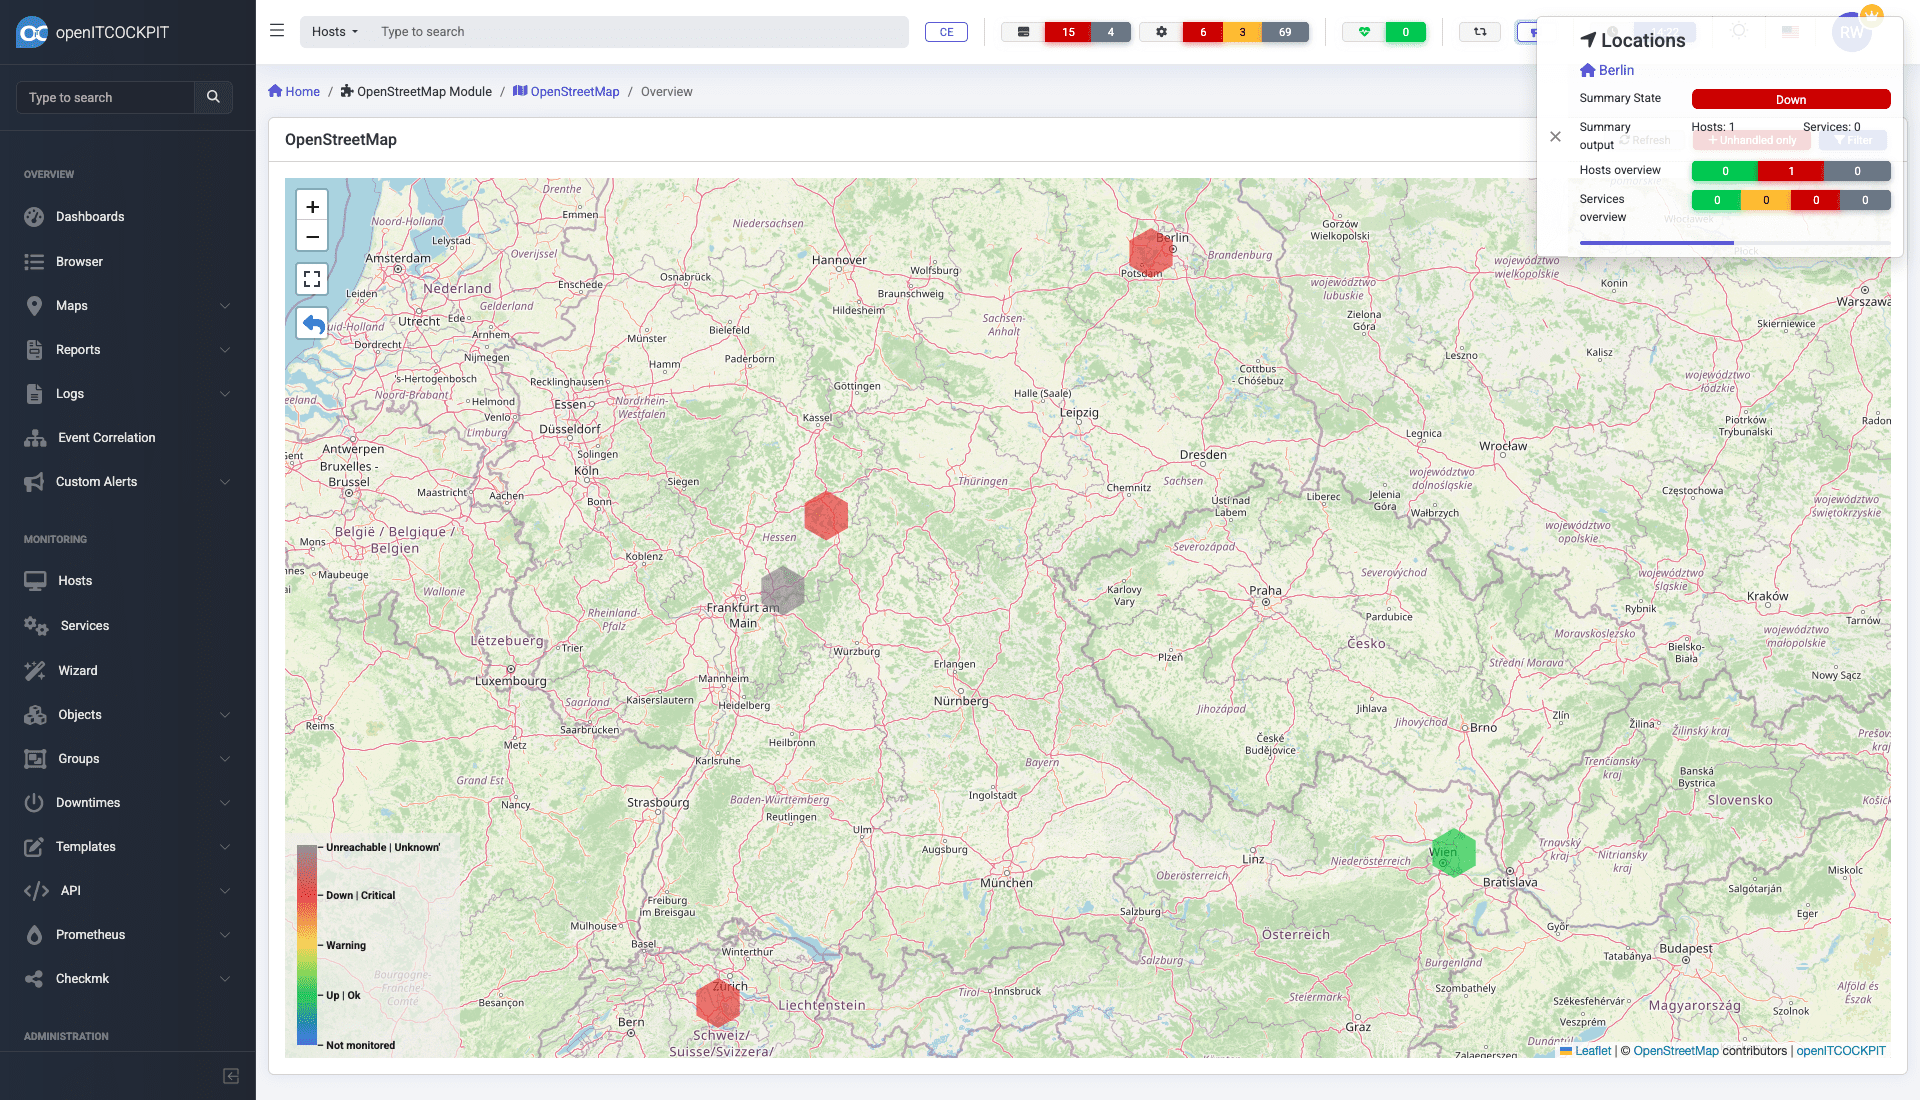The width and height of the screenshot is (1920, 1100).
Task: Select the red Berlin hexagon marker
Action: pos(1150,253)
